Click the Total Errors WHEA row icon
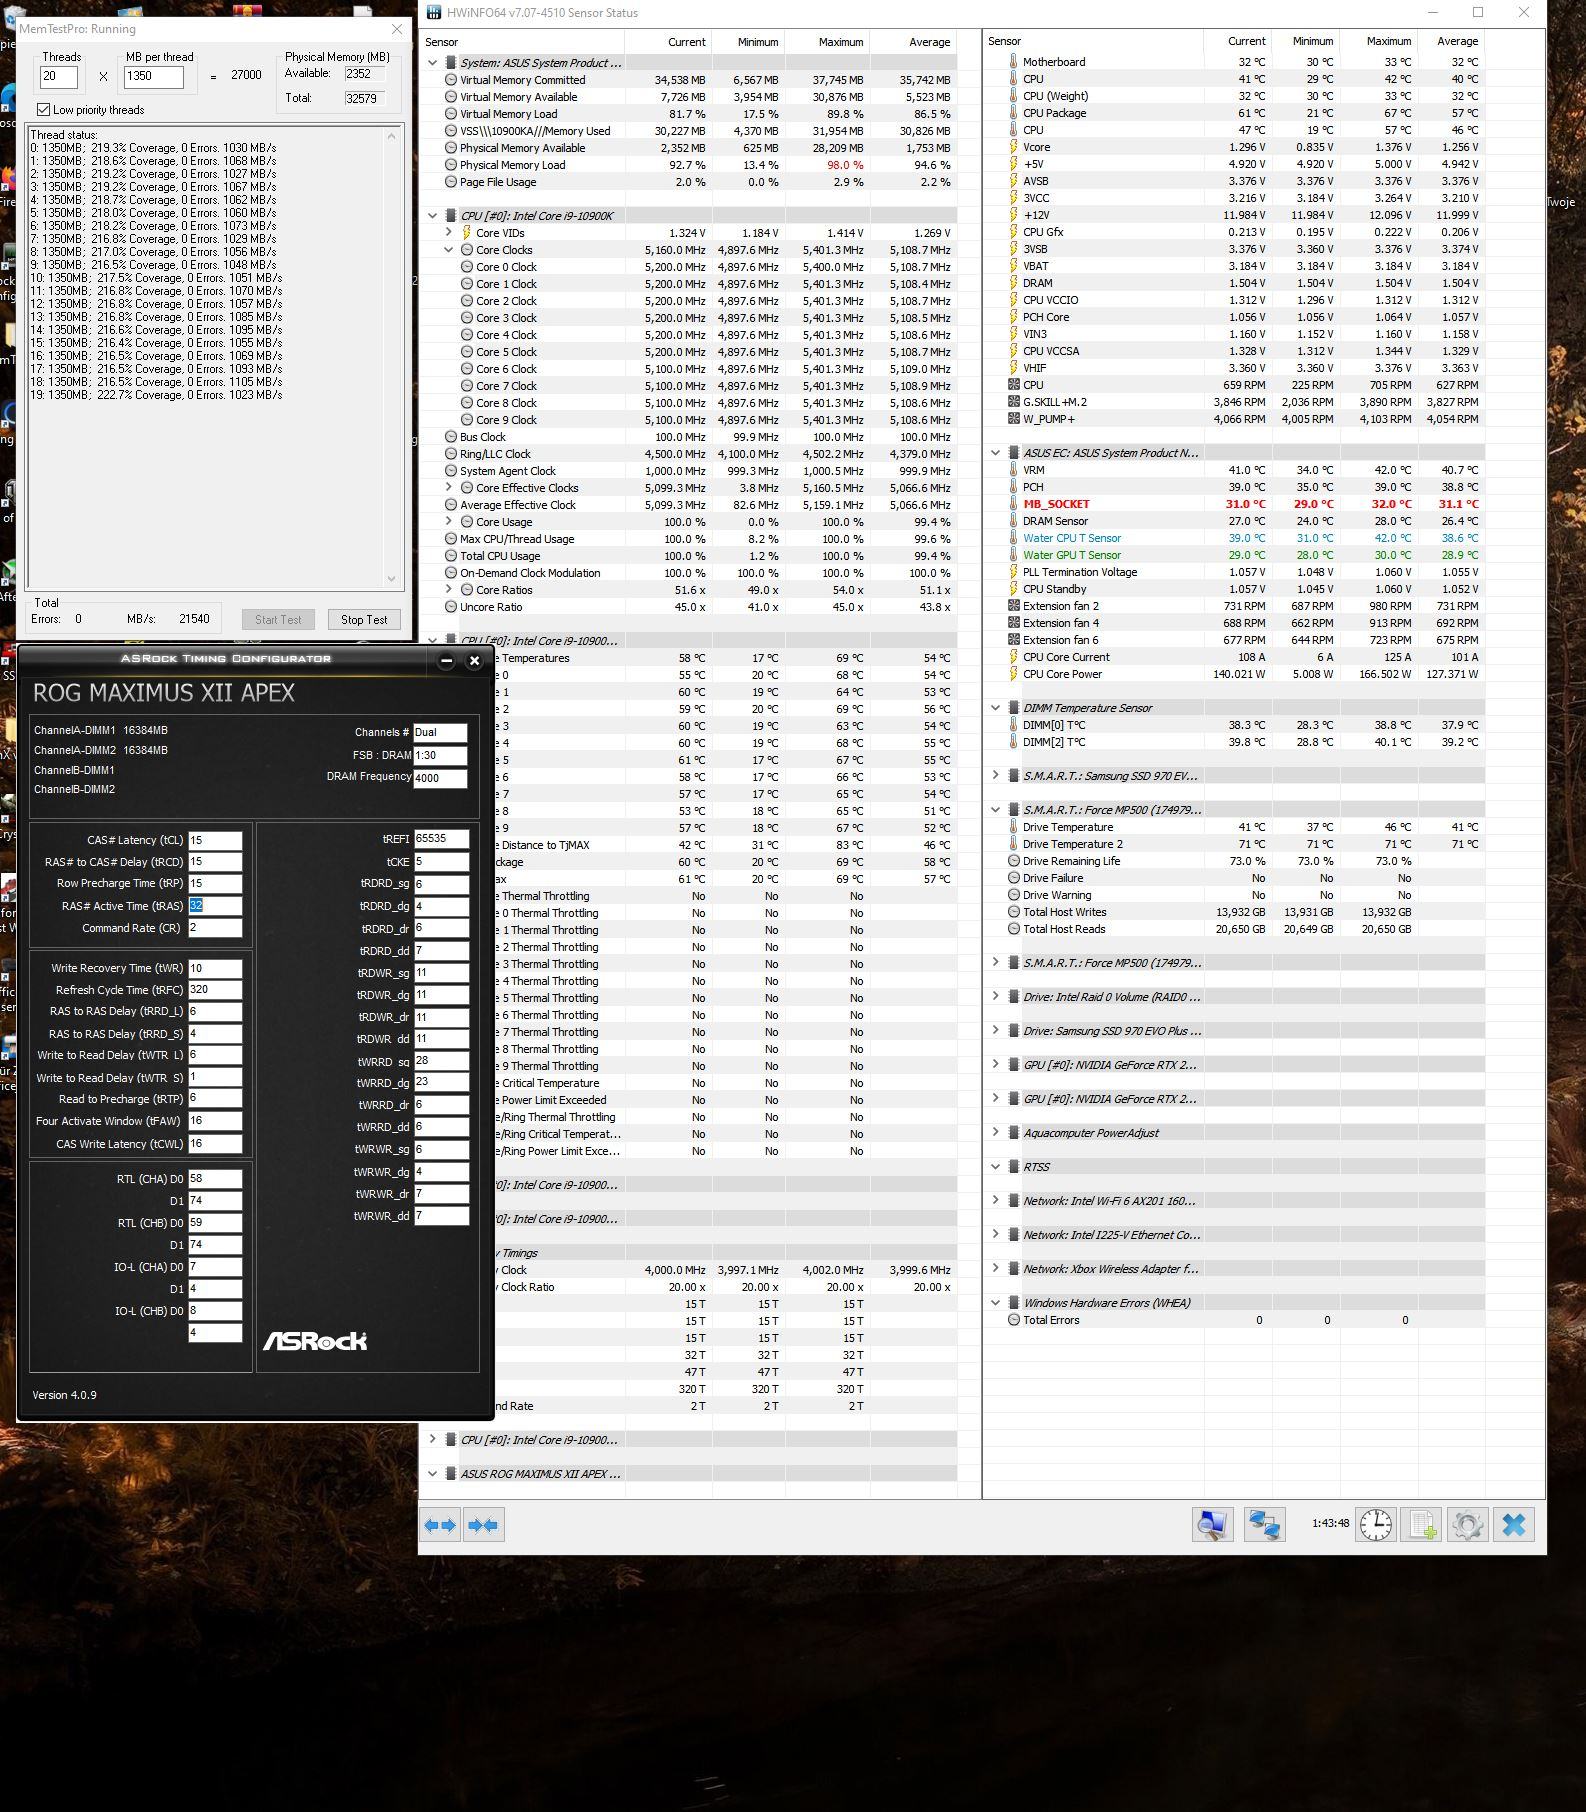The height and width of the screenshot is (1812, 1586). tap(1013, 1320)
